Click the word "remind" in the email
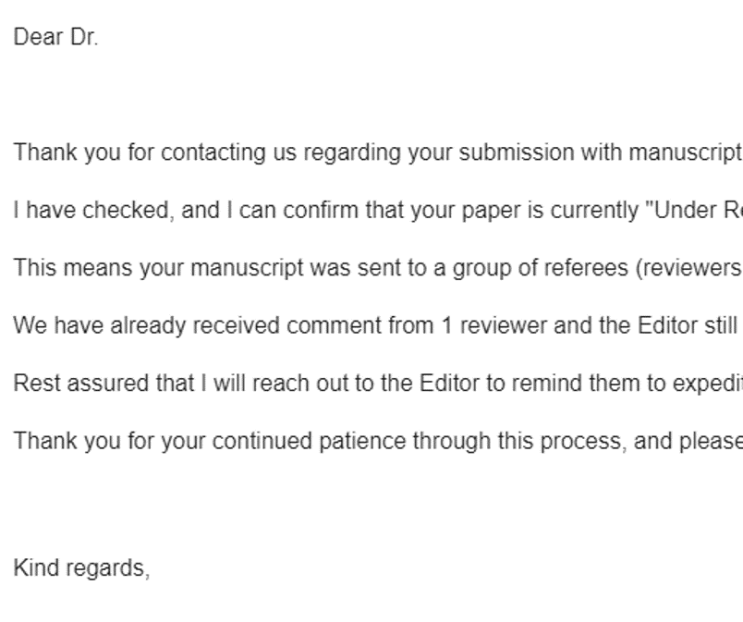 546,383
